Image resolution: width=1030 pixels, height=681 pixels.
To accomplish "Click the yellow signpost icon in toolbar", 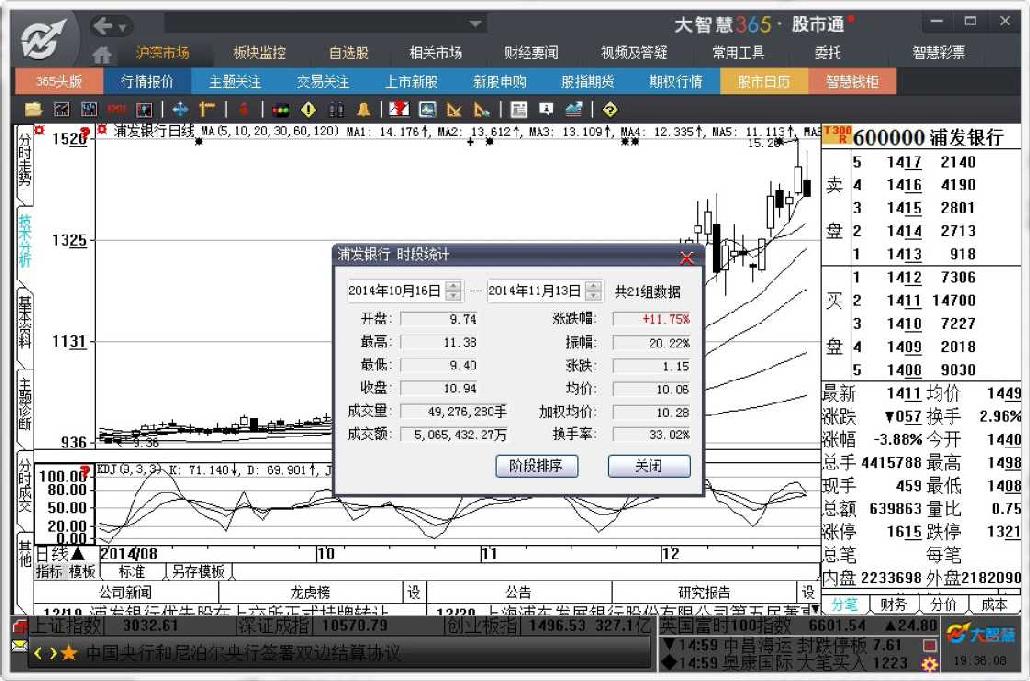I will [x=207, y=110].
